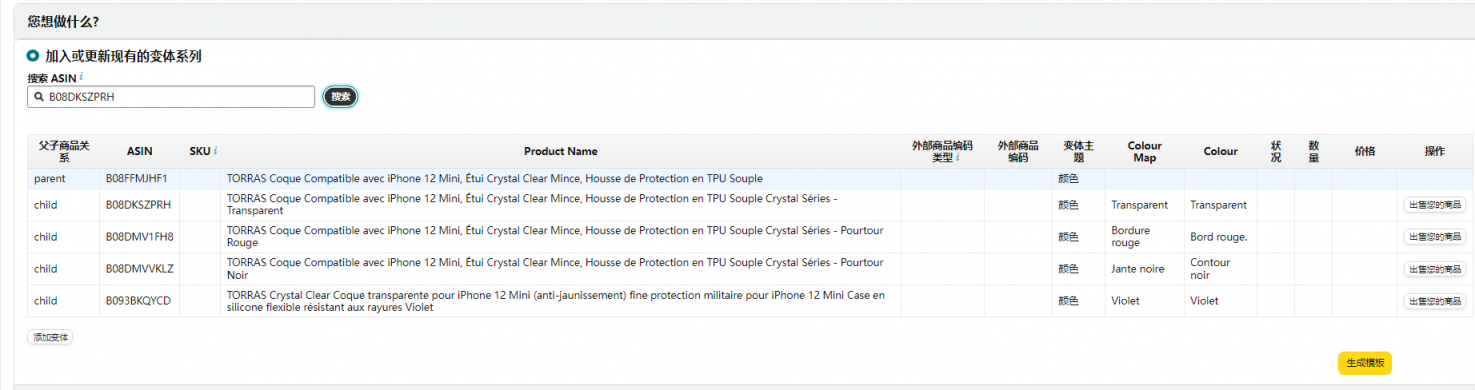Viewport: 1475px width, 390px height.
Task: Click 出售您的商品 for the Bord rouge variant
Action: [1434, 237]
